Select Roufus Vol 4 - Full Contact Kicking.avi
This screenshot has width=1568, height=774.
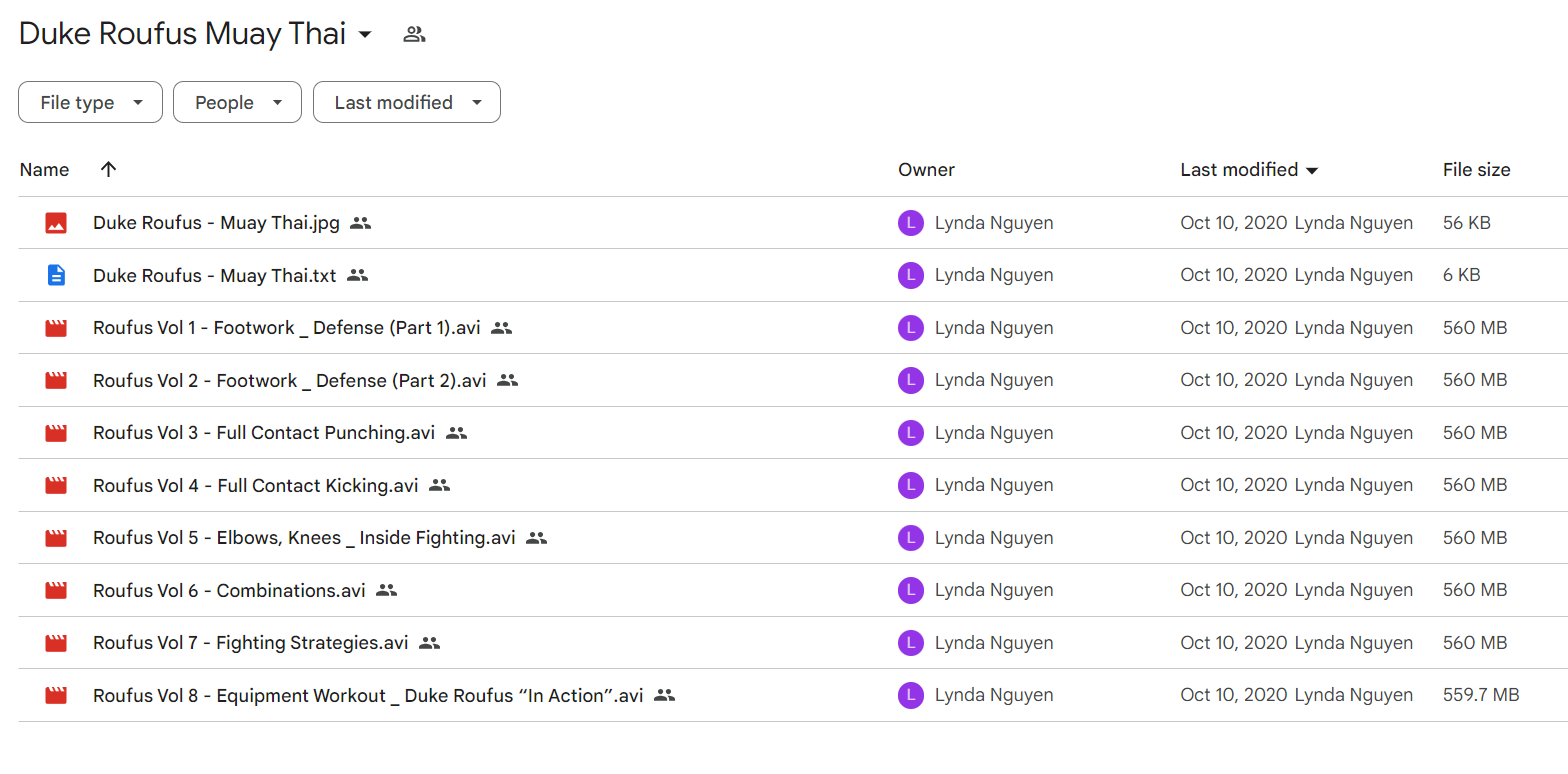point(256,485)
